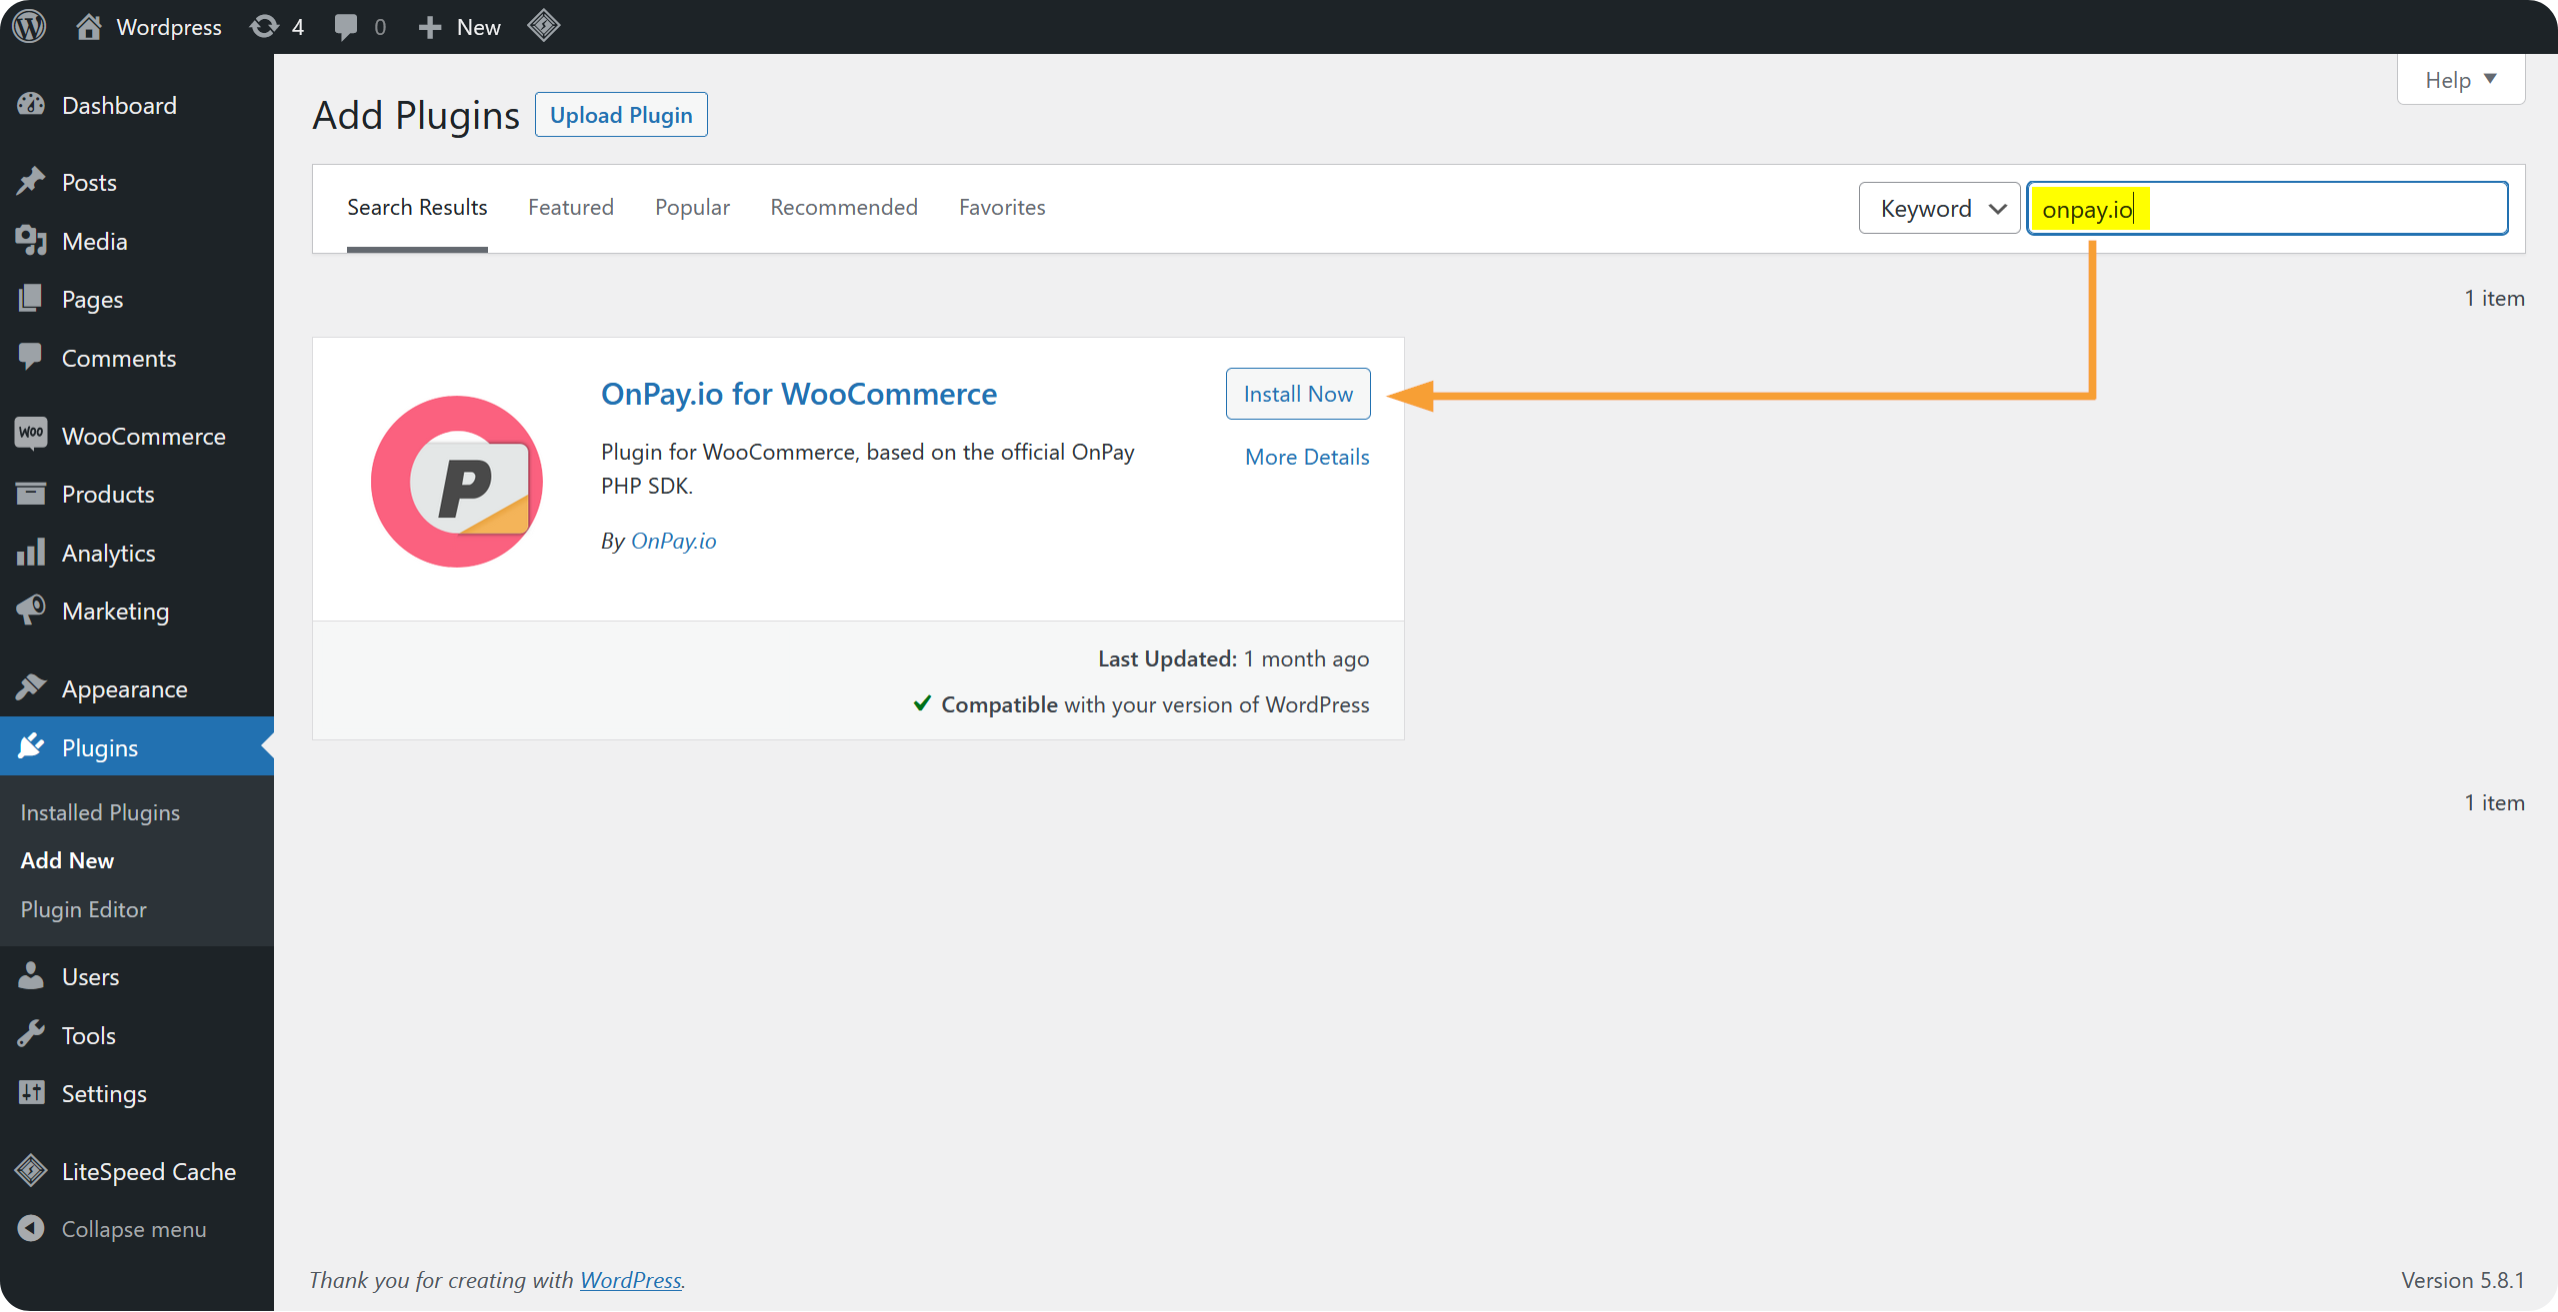Click the OnPay plugin logo thumbnail
This screenshot has width=2558, height=1312.
click(x=456, y=481)
